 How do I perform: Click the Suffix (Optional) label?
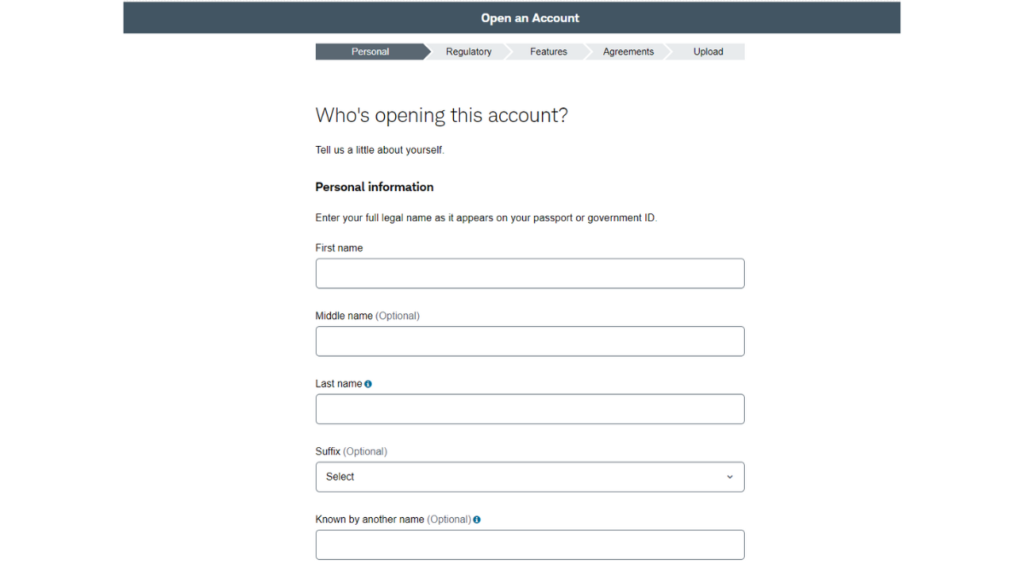pyautogui.click(x=351, y=452)
